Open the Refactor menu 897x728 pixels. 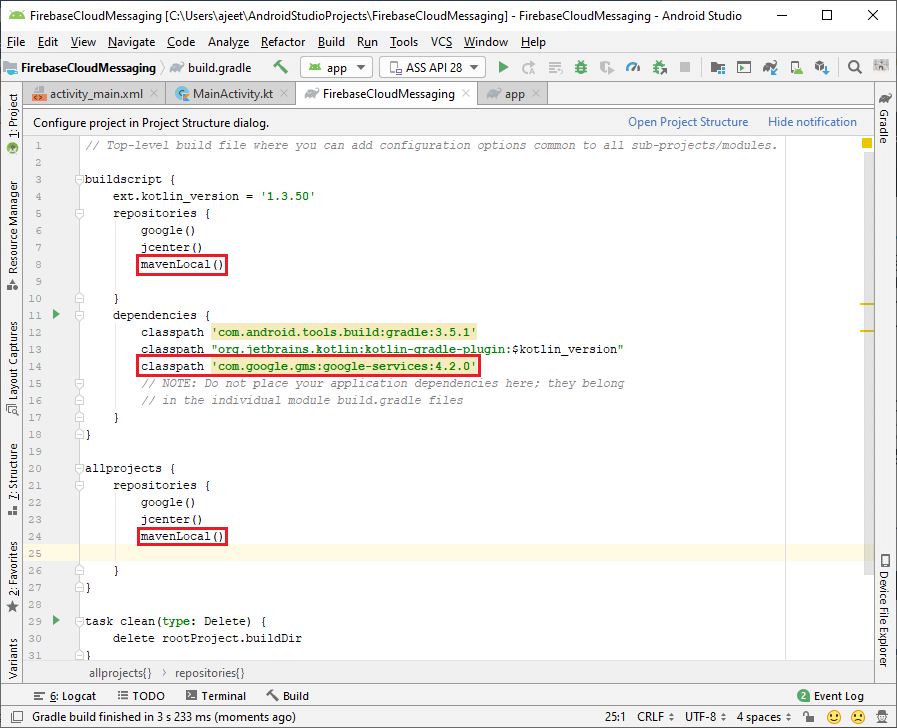[x=283, y=42]
